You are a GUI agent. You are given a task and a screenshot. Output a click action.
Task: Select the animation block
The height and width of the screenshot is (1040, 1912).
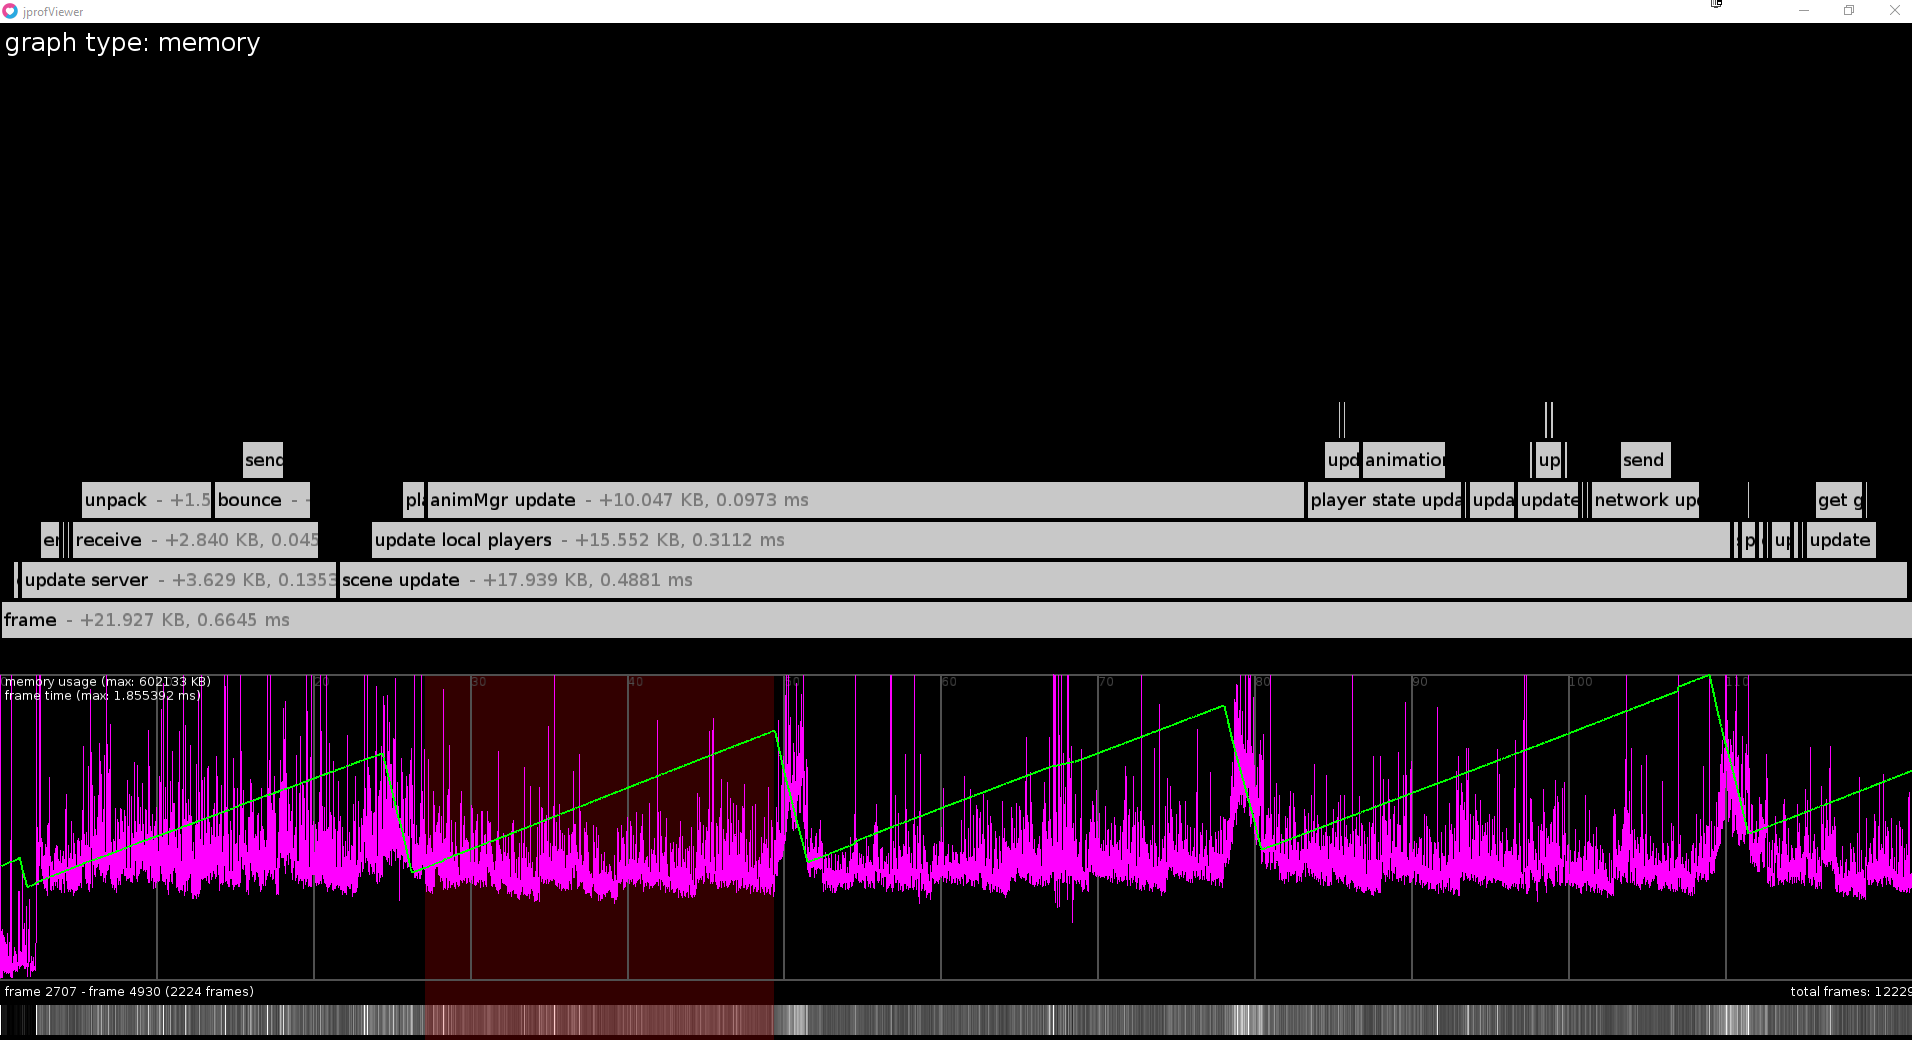click(1404, 460)
